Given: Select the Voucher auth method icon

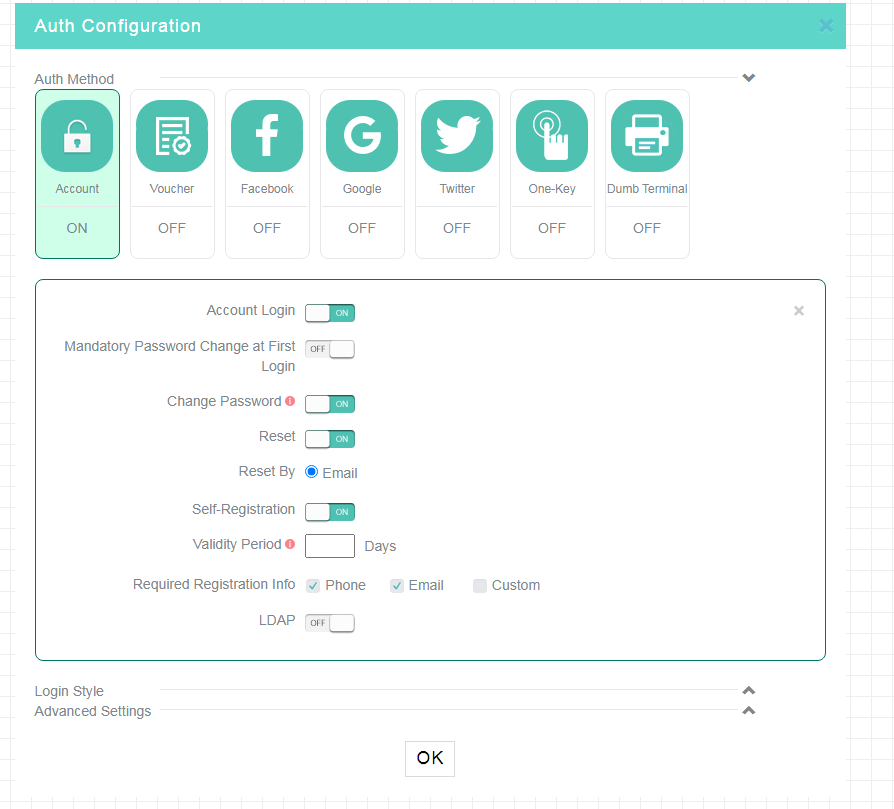Looking at the screenshot, I should (172, 136).
